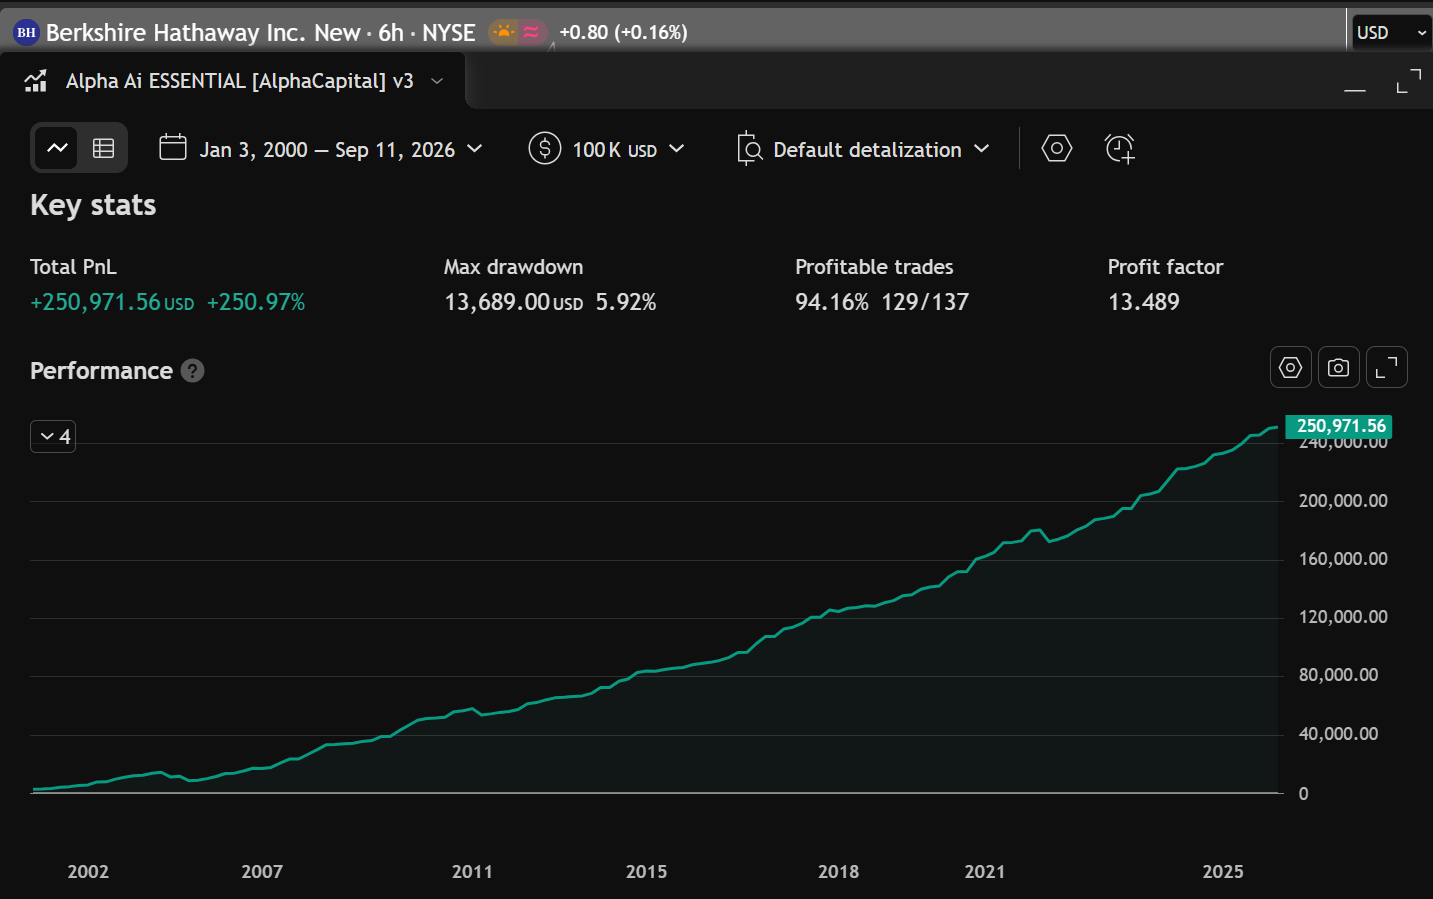Click the trades count 129/137
Image resolution: width=1433 pixels, height=899 pixels.
pyautogui.click(x=925, y=302)
